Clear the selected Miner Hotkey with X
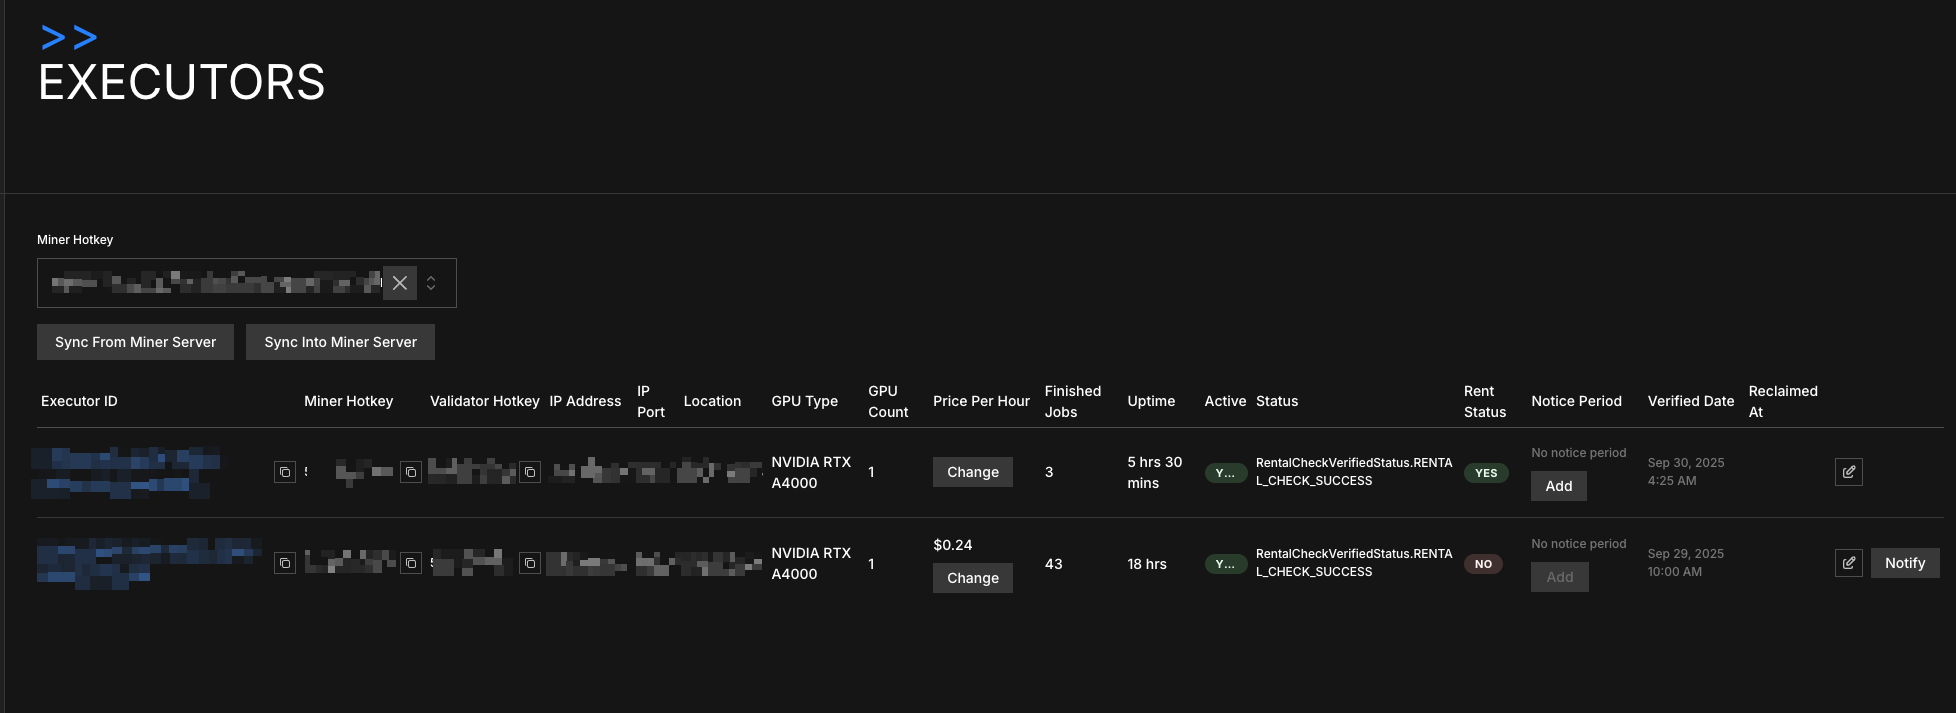 400,283
